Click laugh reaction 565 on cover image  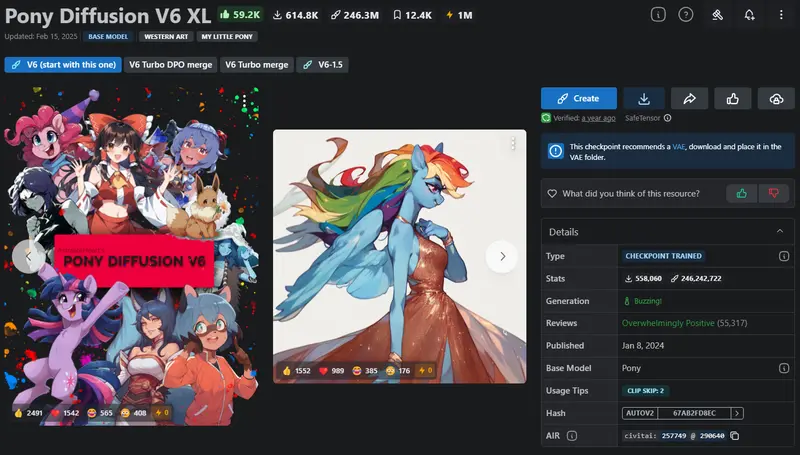99,413
